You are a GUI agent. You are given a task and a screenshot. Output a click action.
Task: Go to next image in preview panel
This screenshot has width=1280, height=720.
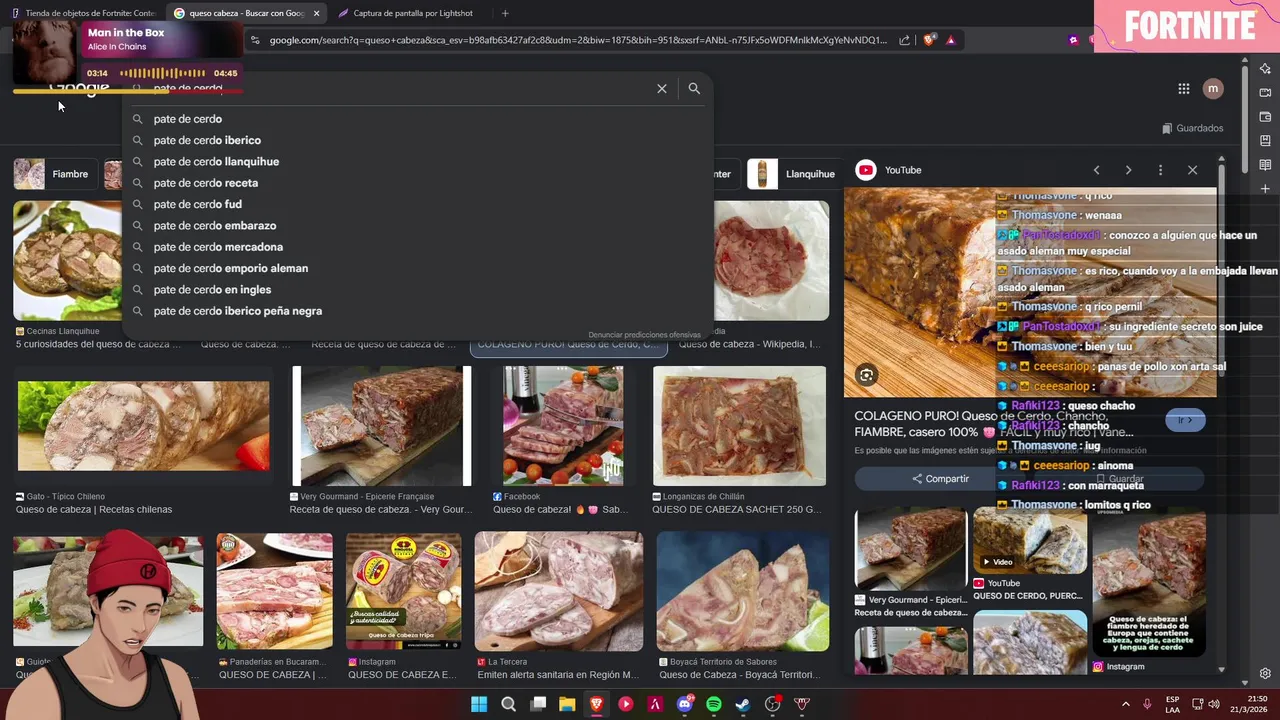(x=1128, y=170)
